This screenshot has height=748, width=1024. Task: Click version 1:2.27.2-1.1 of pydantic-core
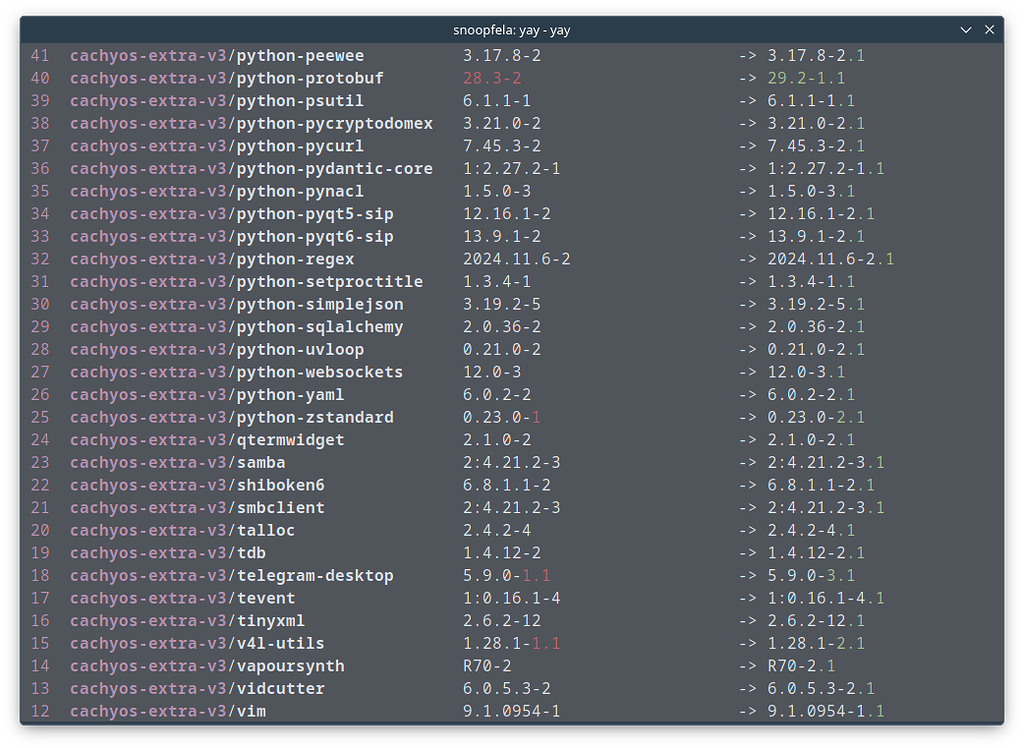click(x=825, y=169)
